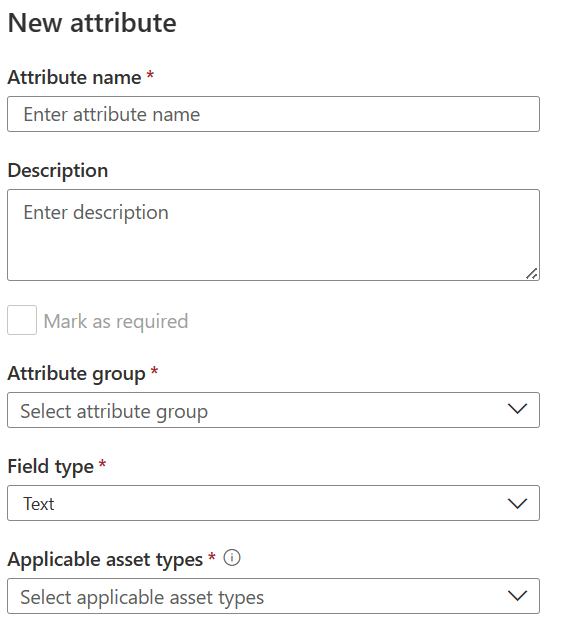
Task: Click the Applicable asset types chevron arrow
Action: [517, 596]
